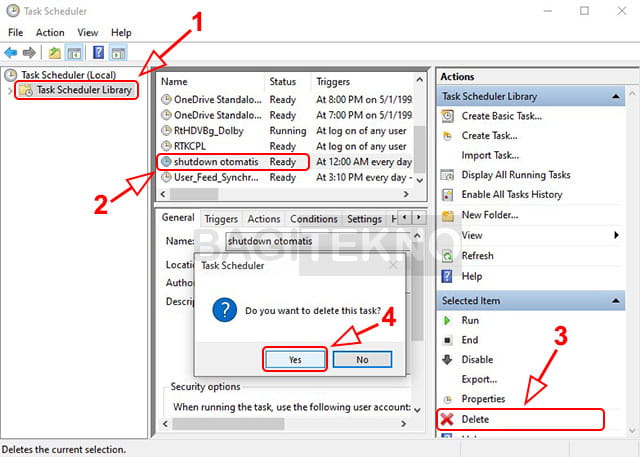This screenshot has width=640, height=457.
Task: Open the Action menu
Action: point(50,33)
